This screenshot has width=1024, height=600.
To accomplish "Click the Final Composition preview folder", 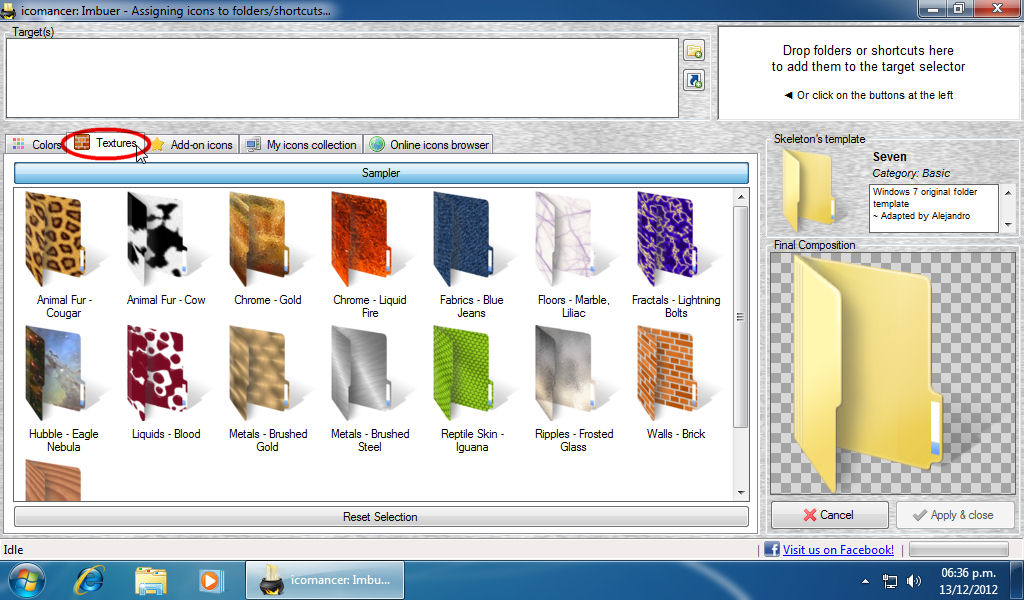I will [x=868, y=373].
